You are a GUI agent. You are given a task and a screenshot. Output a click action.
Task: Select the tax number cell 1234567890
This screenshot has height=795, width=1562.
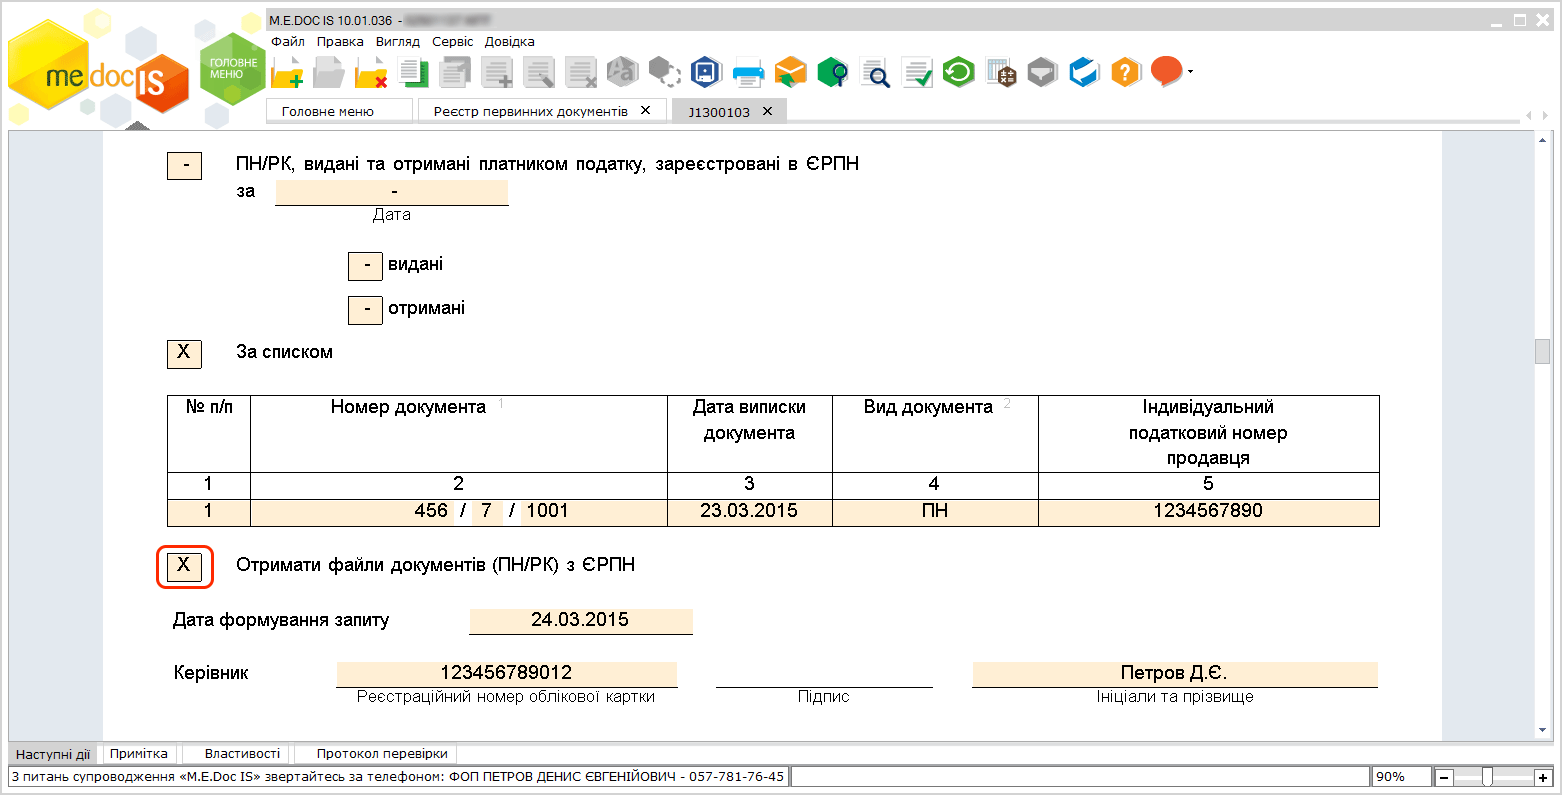click(x=1208, y=511)
